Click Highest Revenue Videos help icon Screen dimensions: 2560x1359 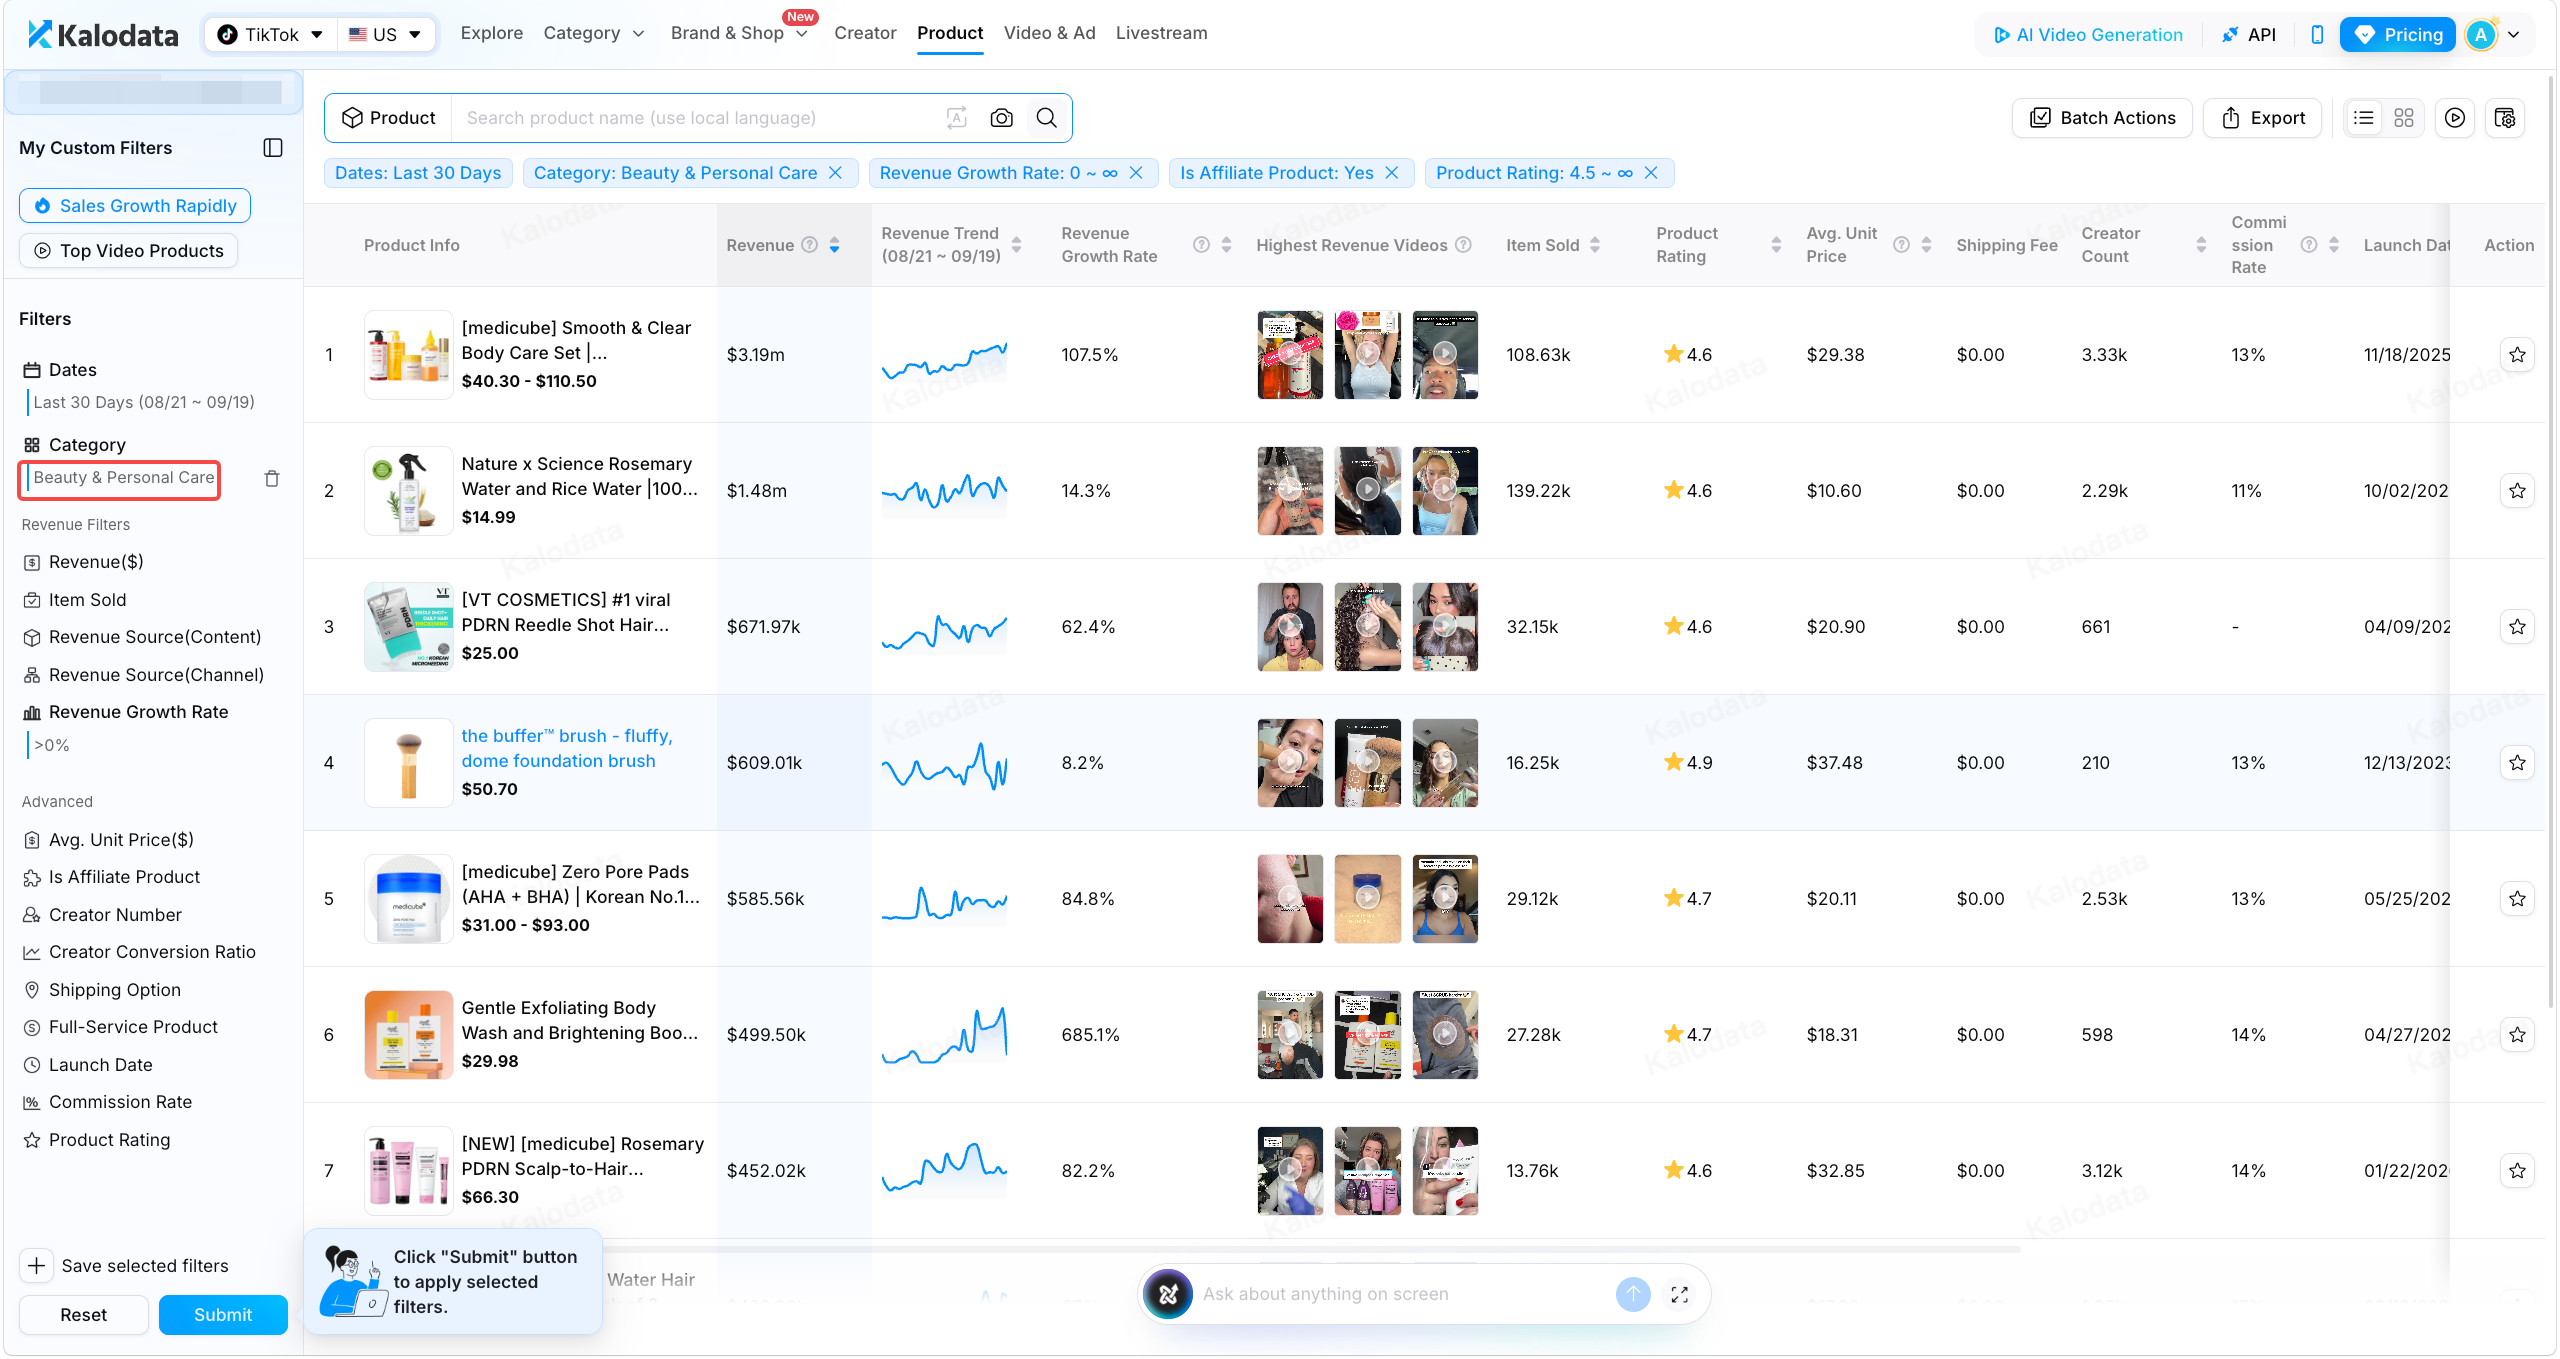(x=1463, y=245)
